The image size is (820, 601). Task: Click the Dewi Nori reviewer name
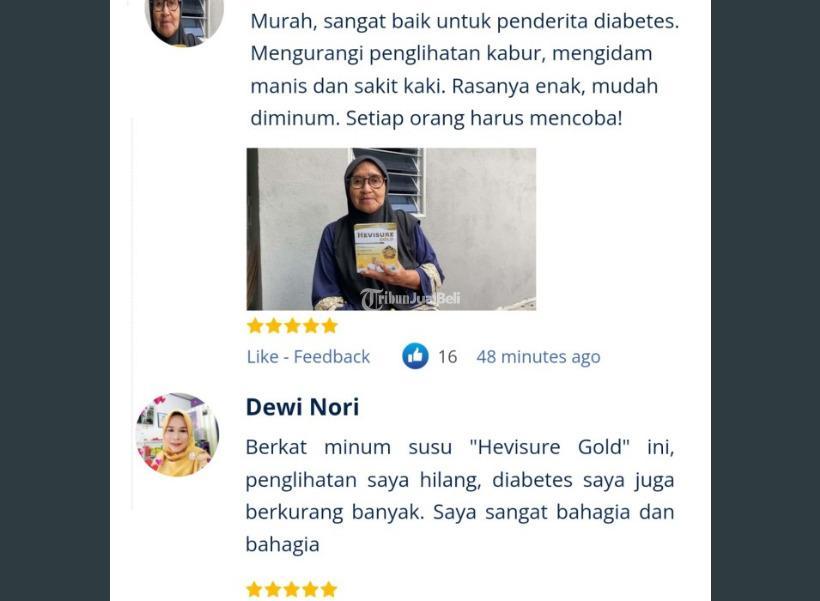[x=302, y=407]
